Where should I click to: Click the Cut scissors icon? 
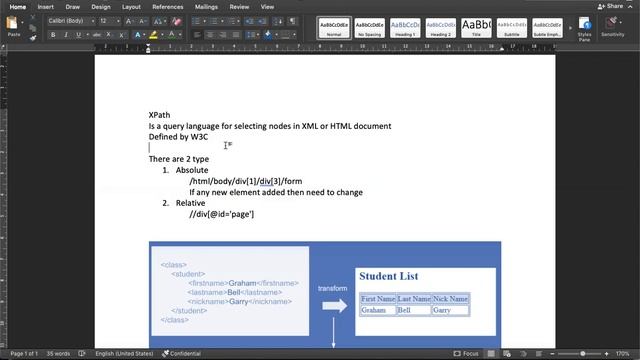[33, 18]
